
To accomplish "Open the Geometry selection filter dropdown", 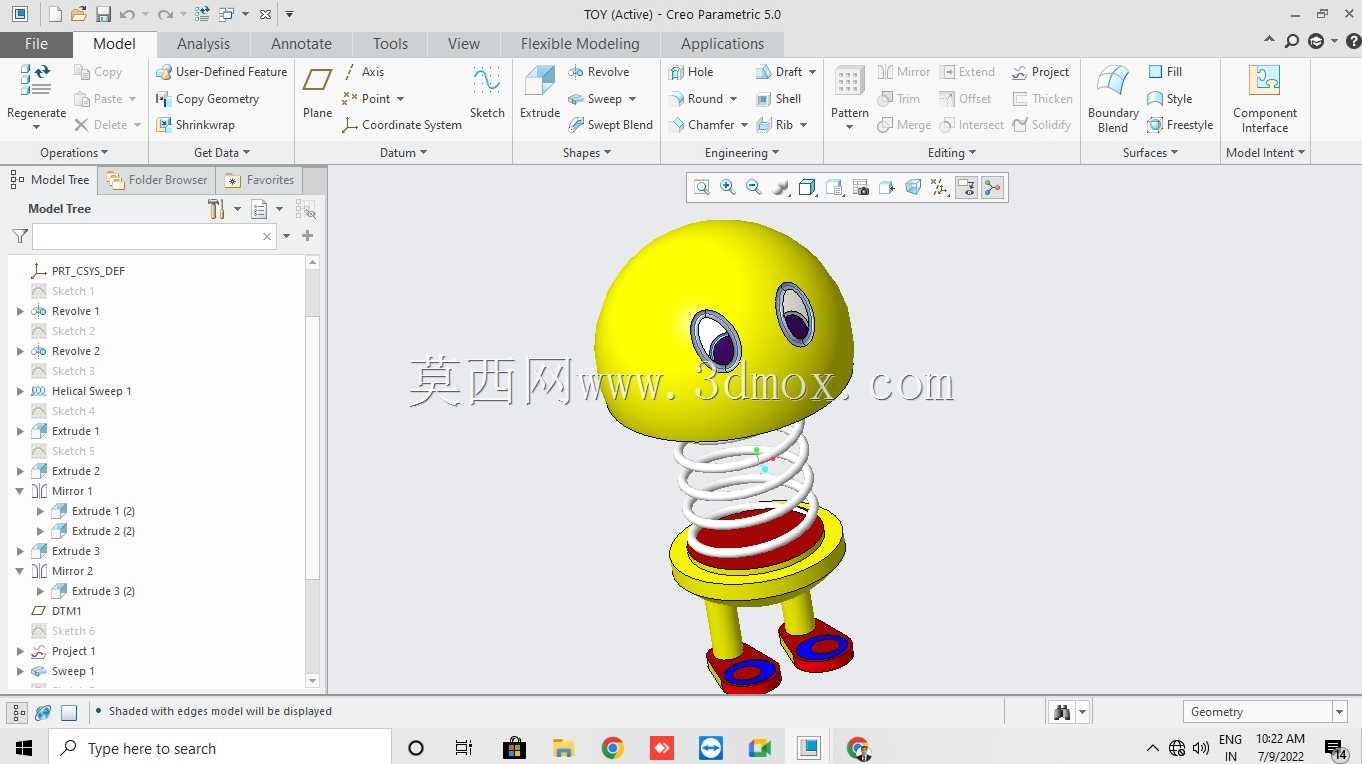I will 1340,712.
